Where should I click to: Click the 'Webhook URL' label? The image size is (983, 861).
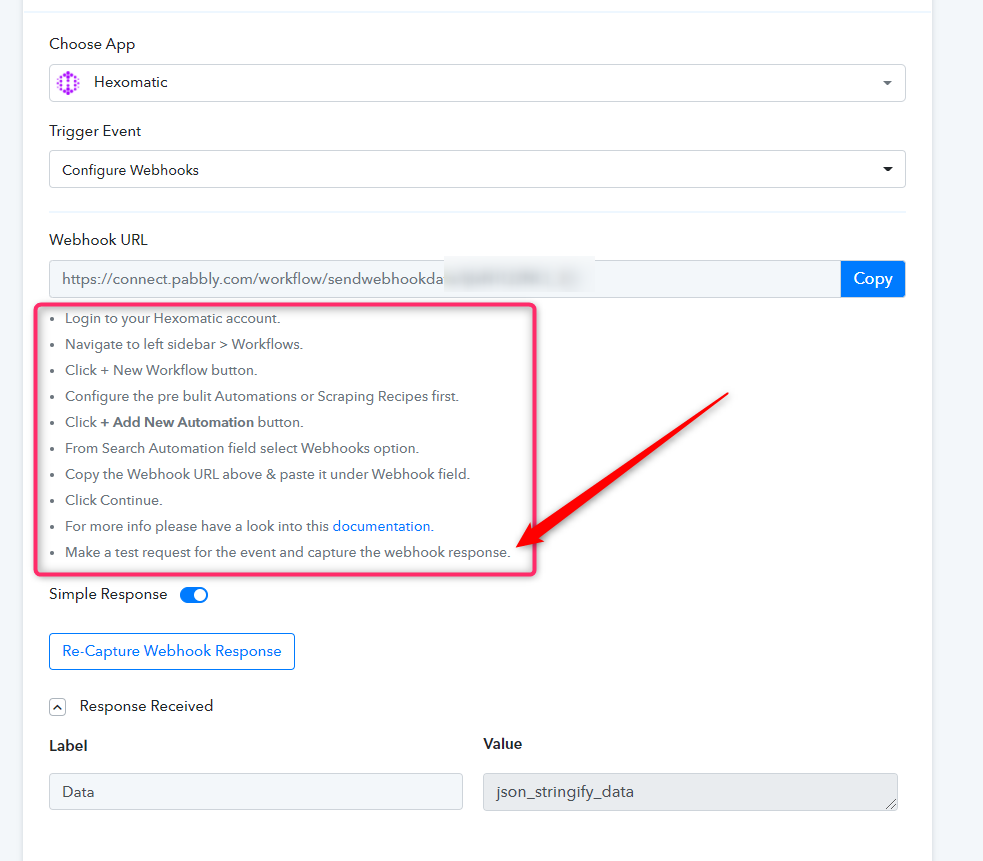point(98,240)
